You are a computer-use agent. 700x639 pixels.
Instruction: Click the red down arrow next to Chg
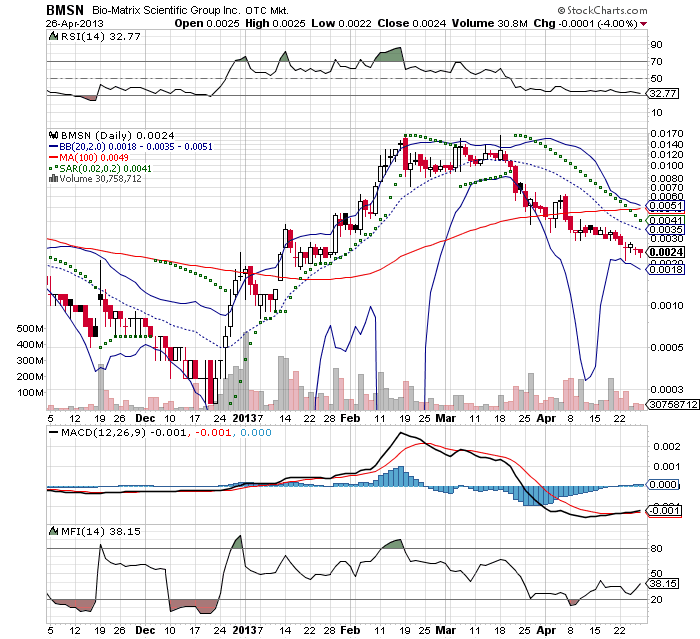click(x=644, y=24)
